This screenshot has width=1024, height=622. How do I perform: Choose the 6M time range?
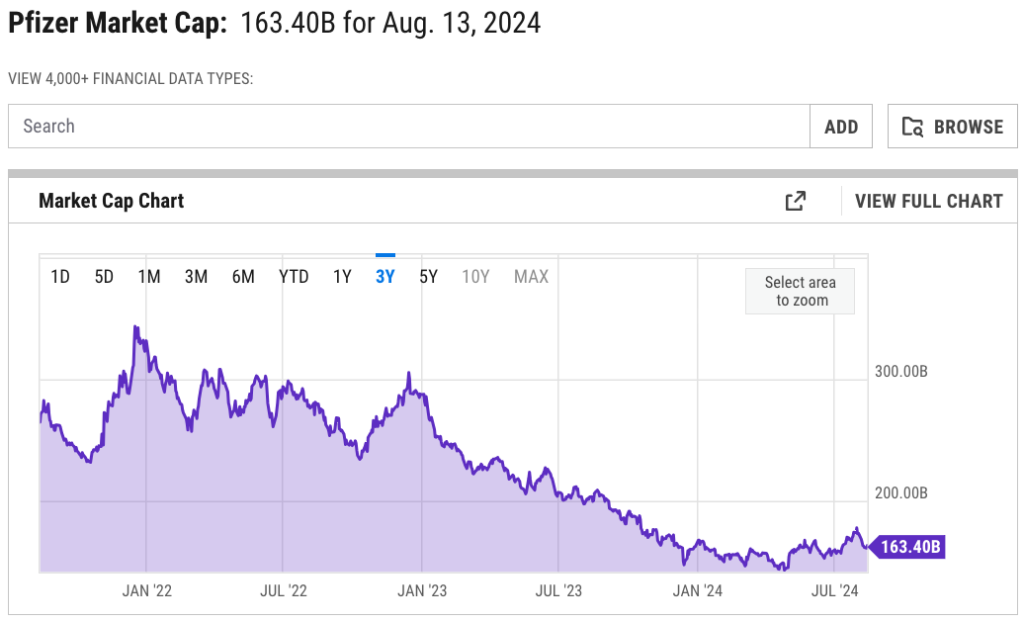[243, 277]
